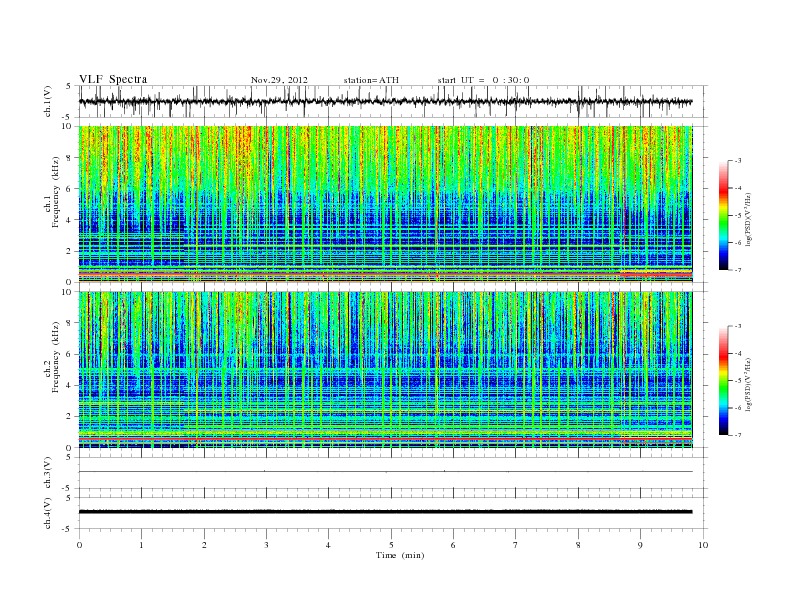Click the upper color scale bar
Image resolution: width=792 pixels, height=612 pixels.
click(x=723, y=215)
